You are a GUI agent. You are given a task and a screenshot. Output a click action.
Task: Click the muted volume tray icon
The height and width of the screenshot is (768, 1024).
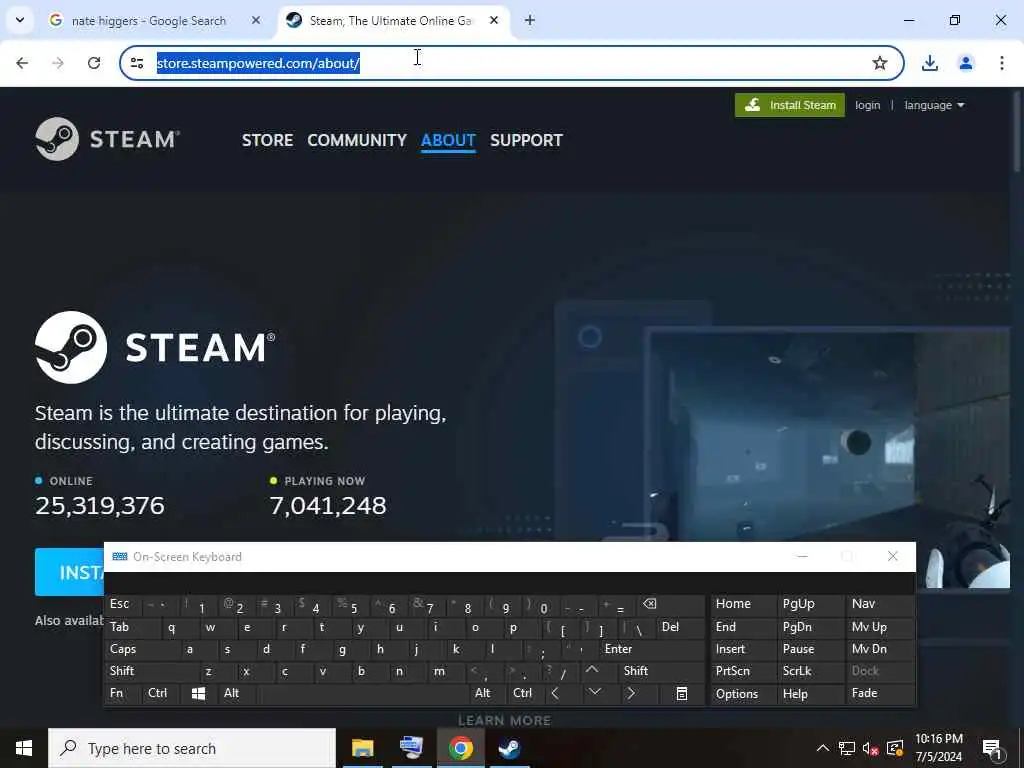click(870, 748)
